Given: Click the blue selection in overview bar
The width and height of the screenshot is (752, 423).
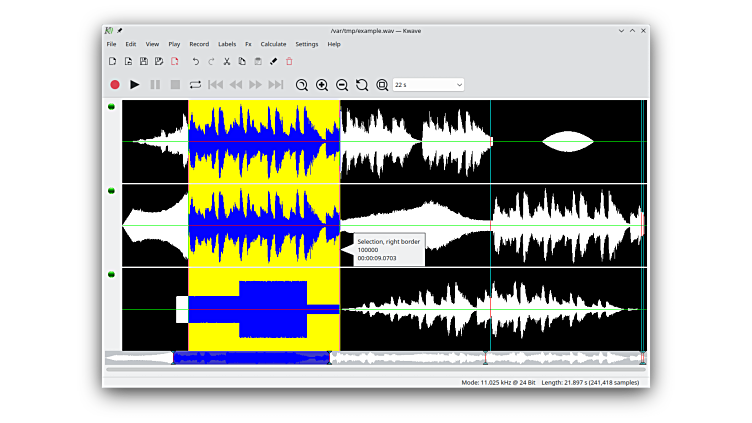Looking at the screenshot, I should [x=250, y=357].
